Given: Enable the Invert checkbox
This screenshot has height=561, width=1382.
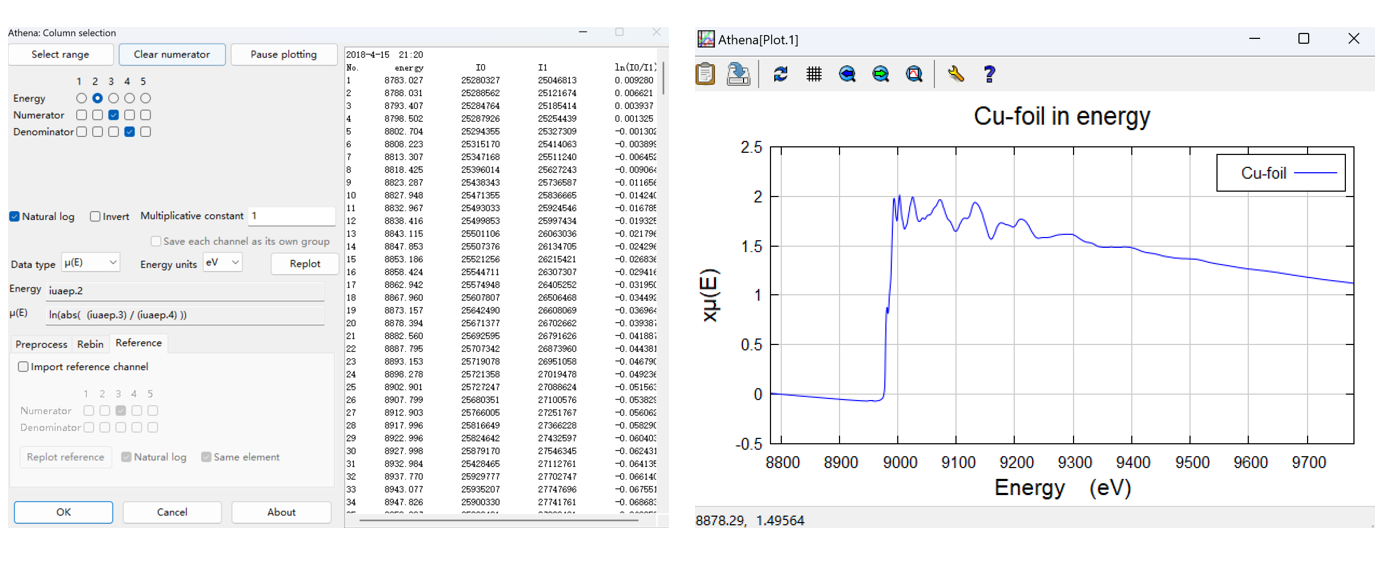Looking at the screenshot, I should (95, 216).
